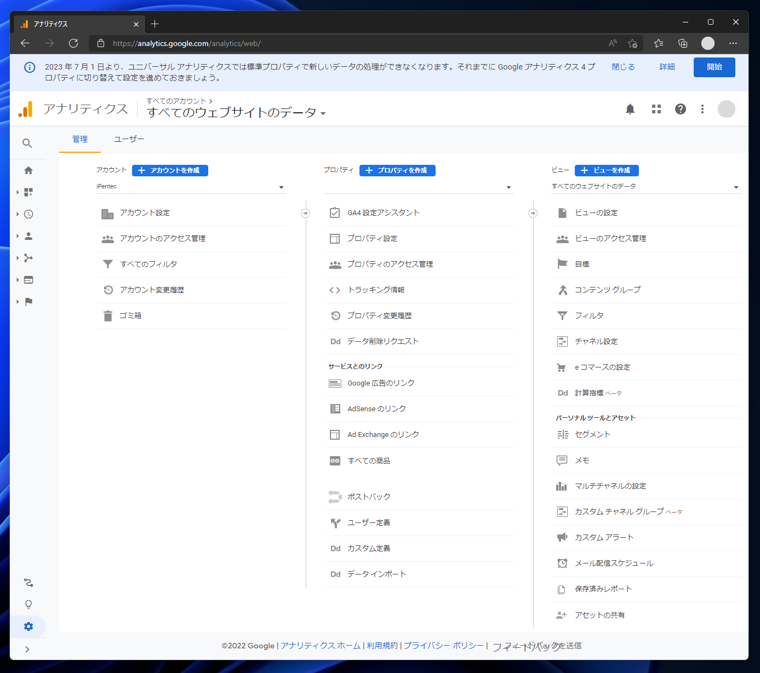Open browser read aloud icon
This screenshot has width=760, height=673.
tap(613, 43)
